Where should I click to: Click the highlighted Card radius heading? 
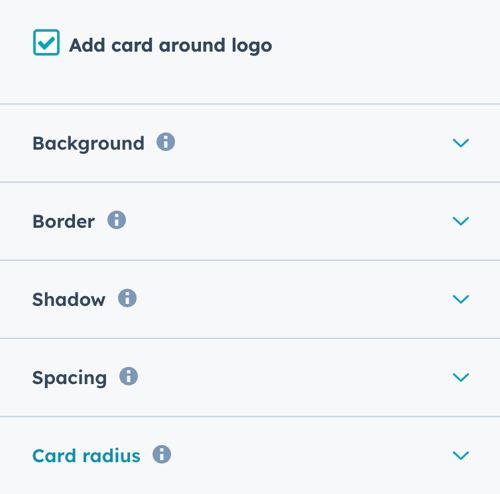coord(86,456)
